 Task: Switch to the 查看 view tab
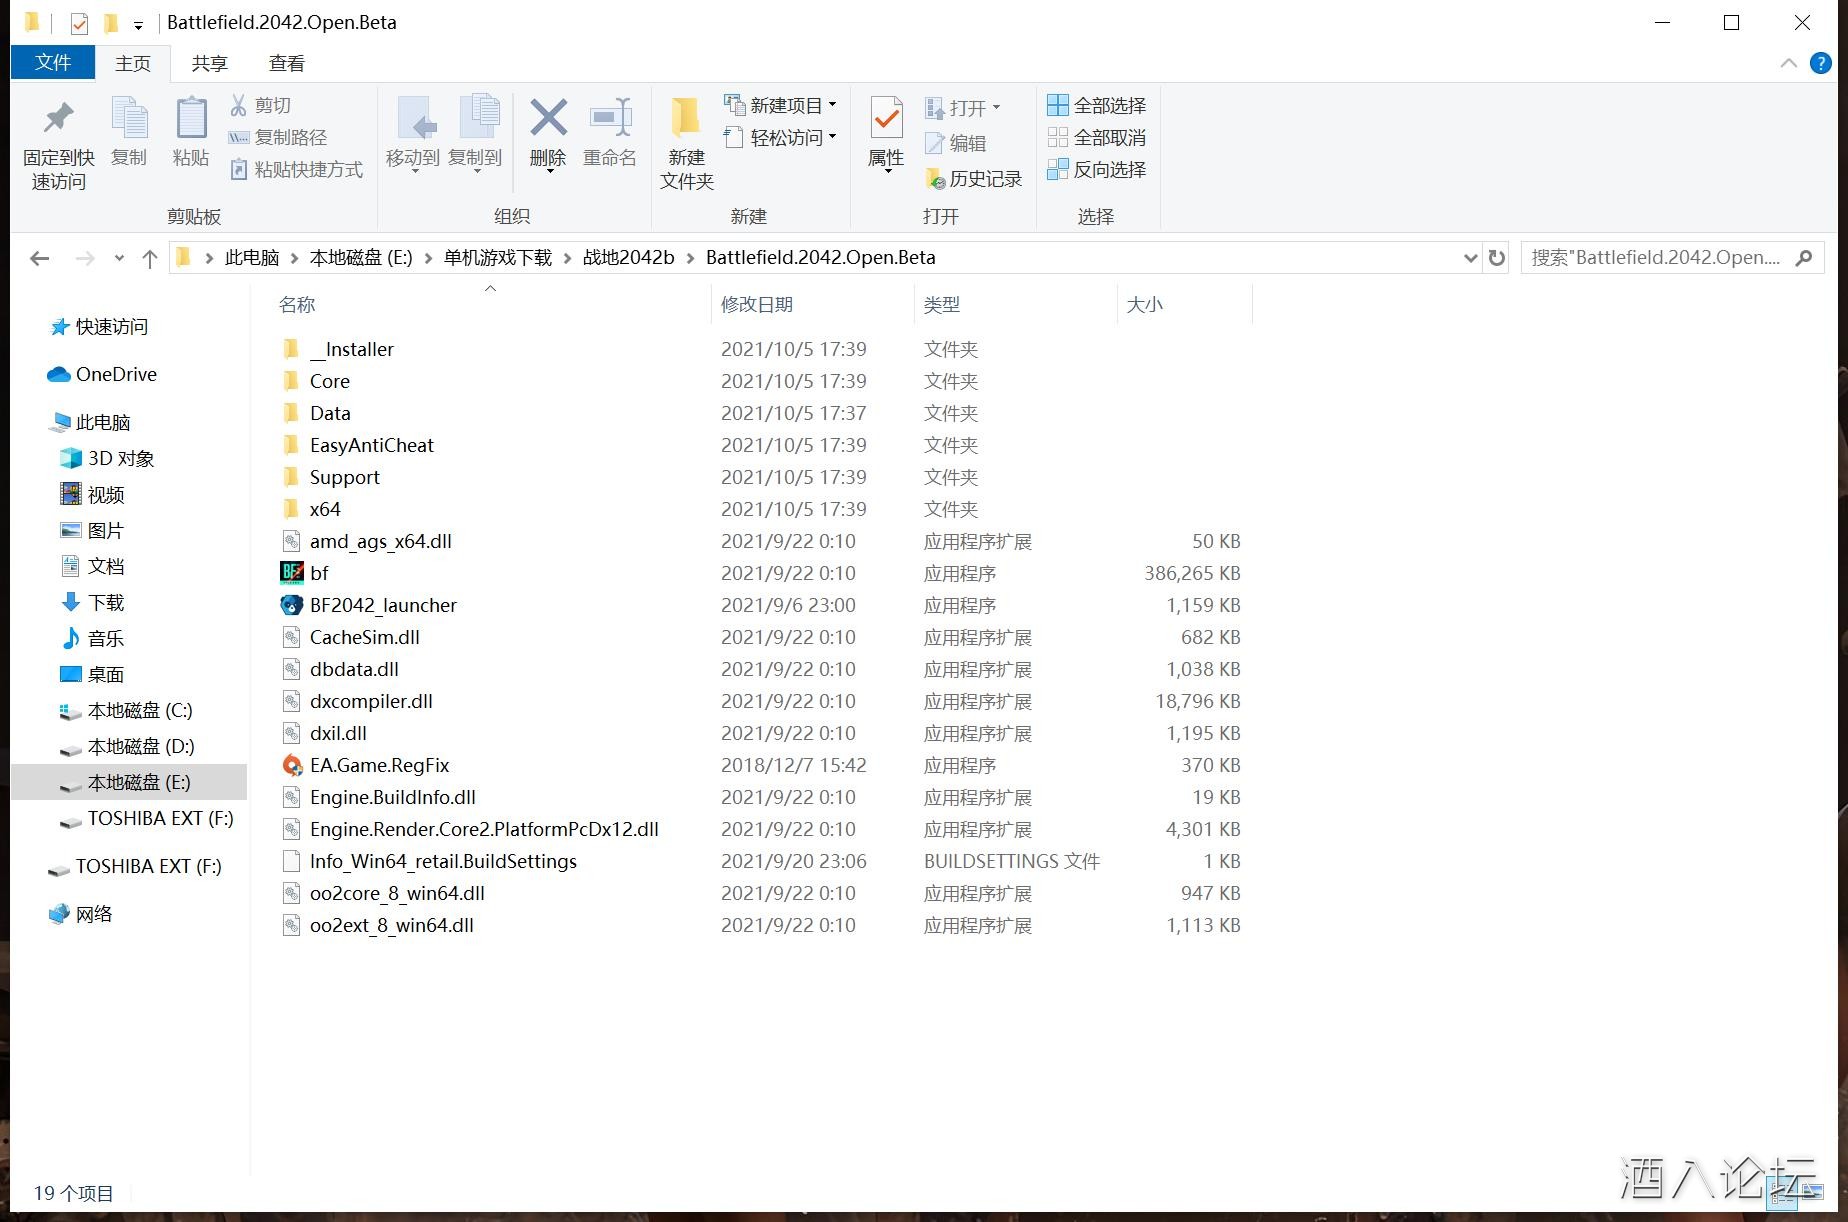coord(287,63)
